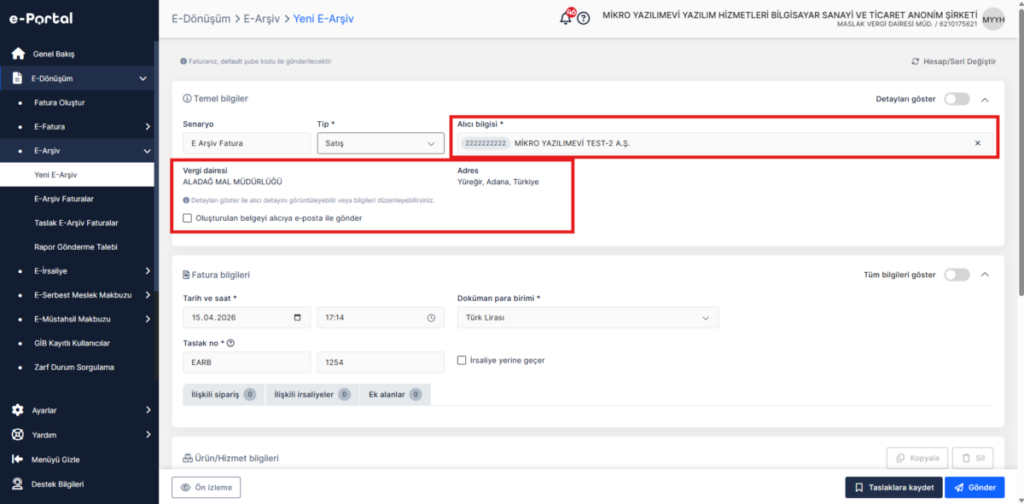Click the e-Portal logo
The image size is (1024, 504).
[40, 19]
